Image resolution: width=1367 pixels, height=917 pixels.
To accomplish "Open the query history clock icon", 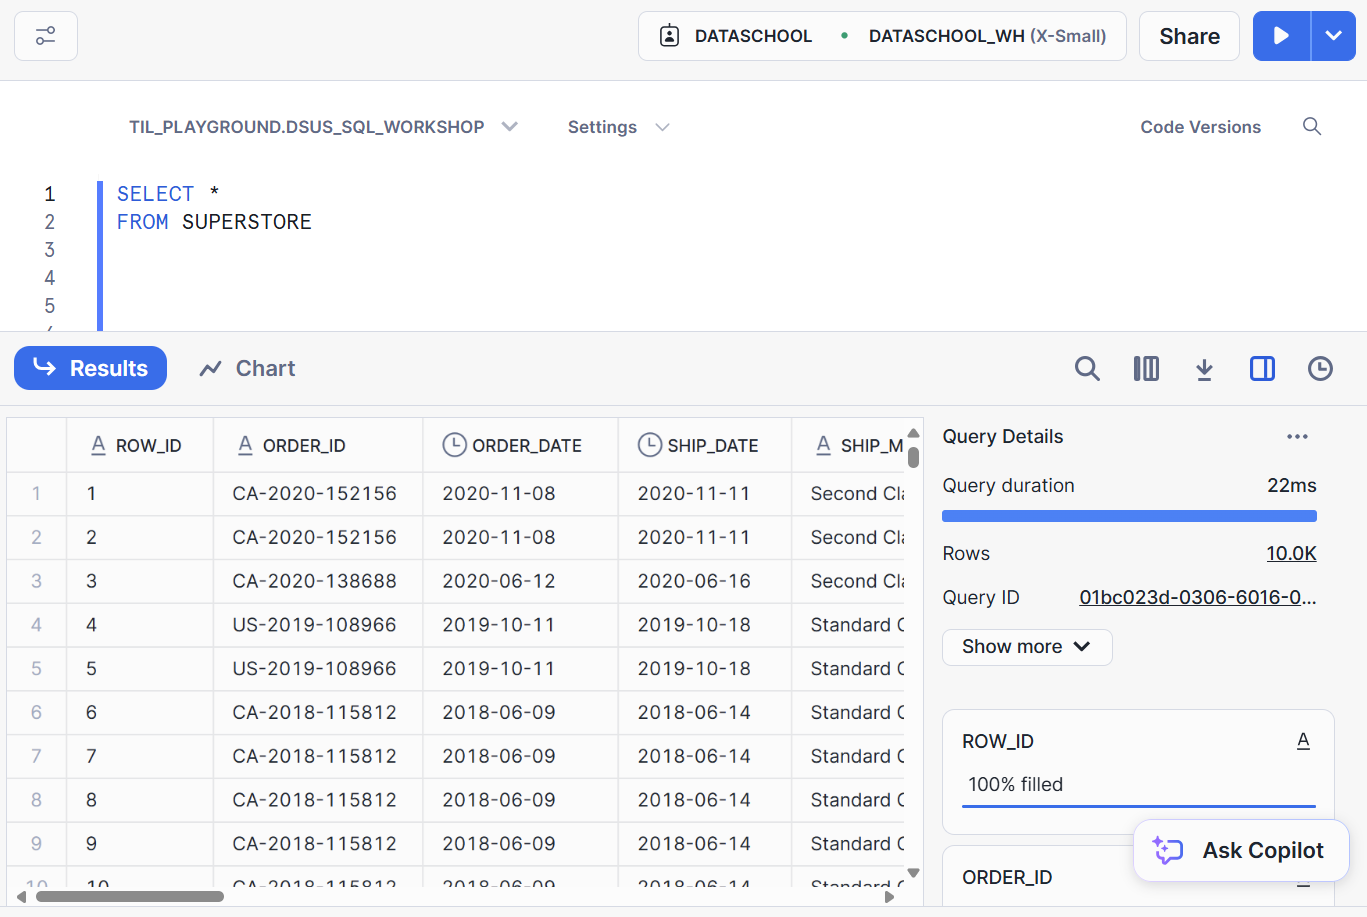I will coord(1320,369).
